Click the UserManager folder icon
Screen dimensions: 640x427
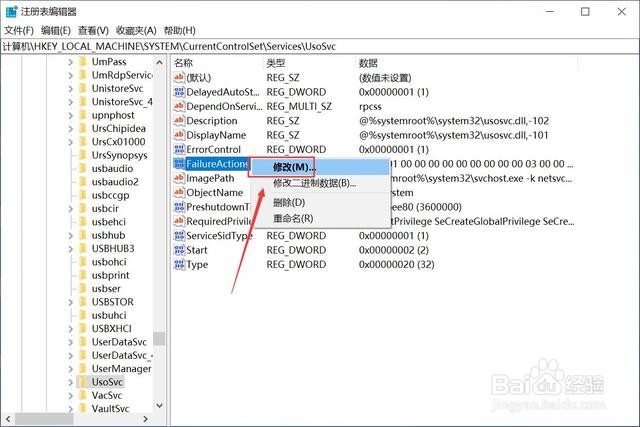(x=83, y=369)
